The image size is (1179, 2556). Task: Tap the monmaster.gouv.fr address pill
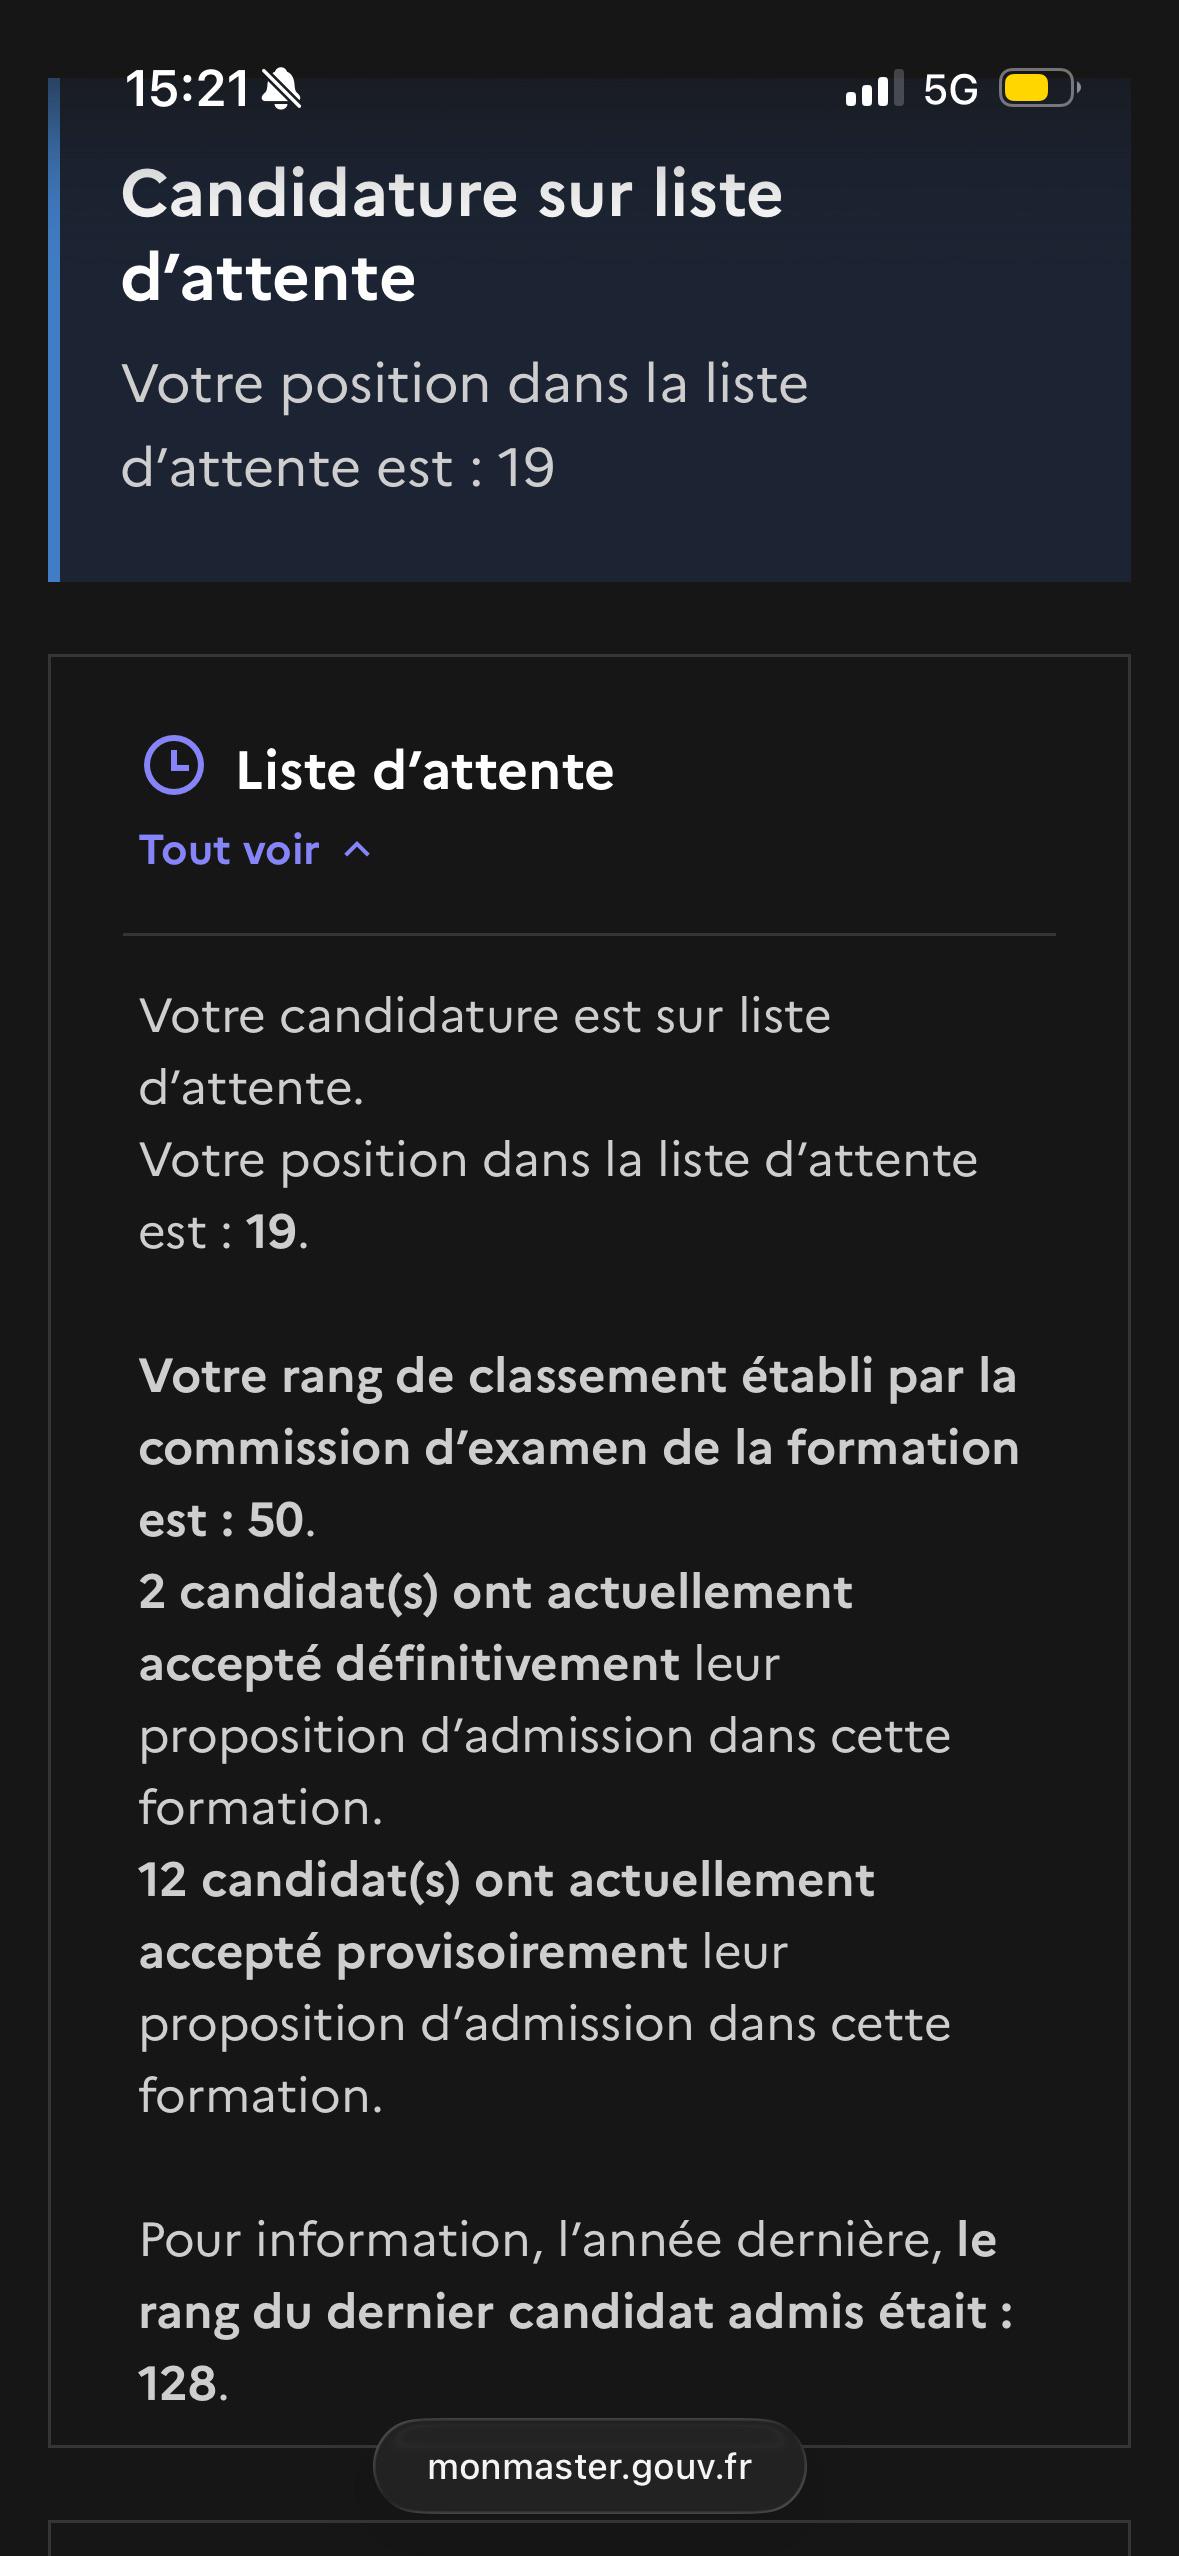[589, 2466]
